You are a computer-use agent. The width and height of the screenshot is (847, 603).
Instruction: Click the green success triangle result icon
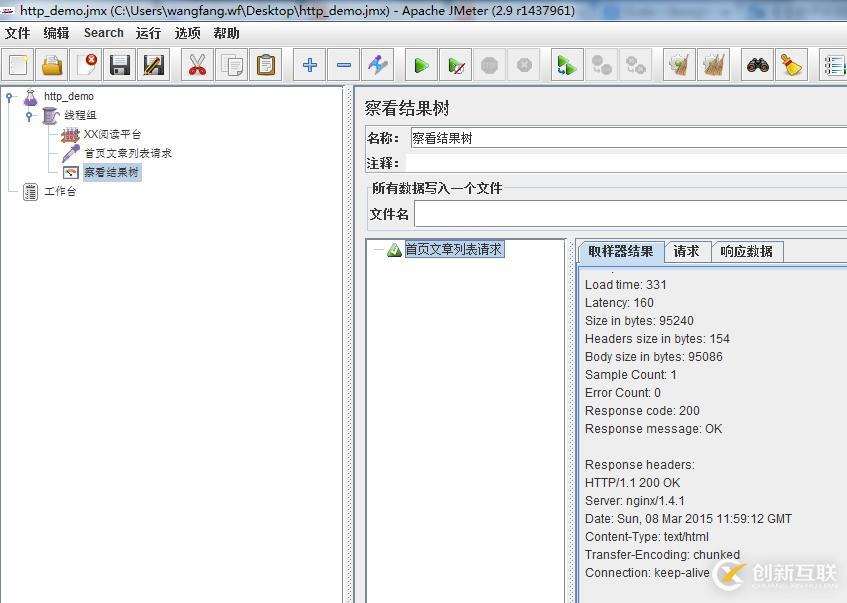click(x=394, y=250)
